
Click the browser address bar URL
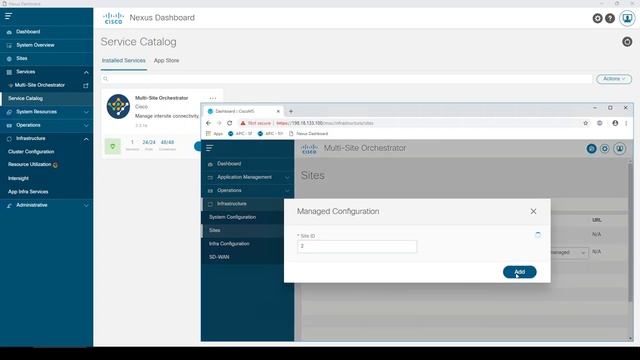[x=325, y=123]
